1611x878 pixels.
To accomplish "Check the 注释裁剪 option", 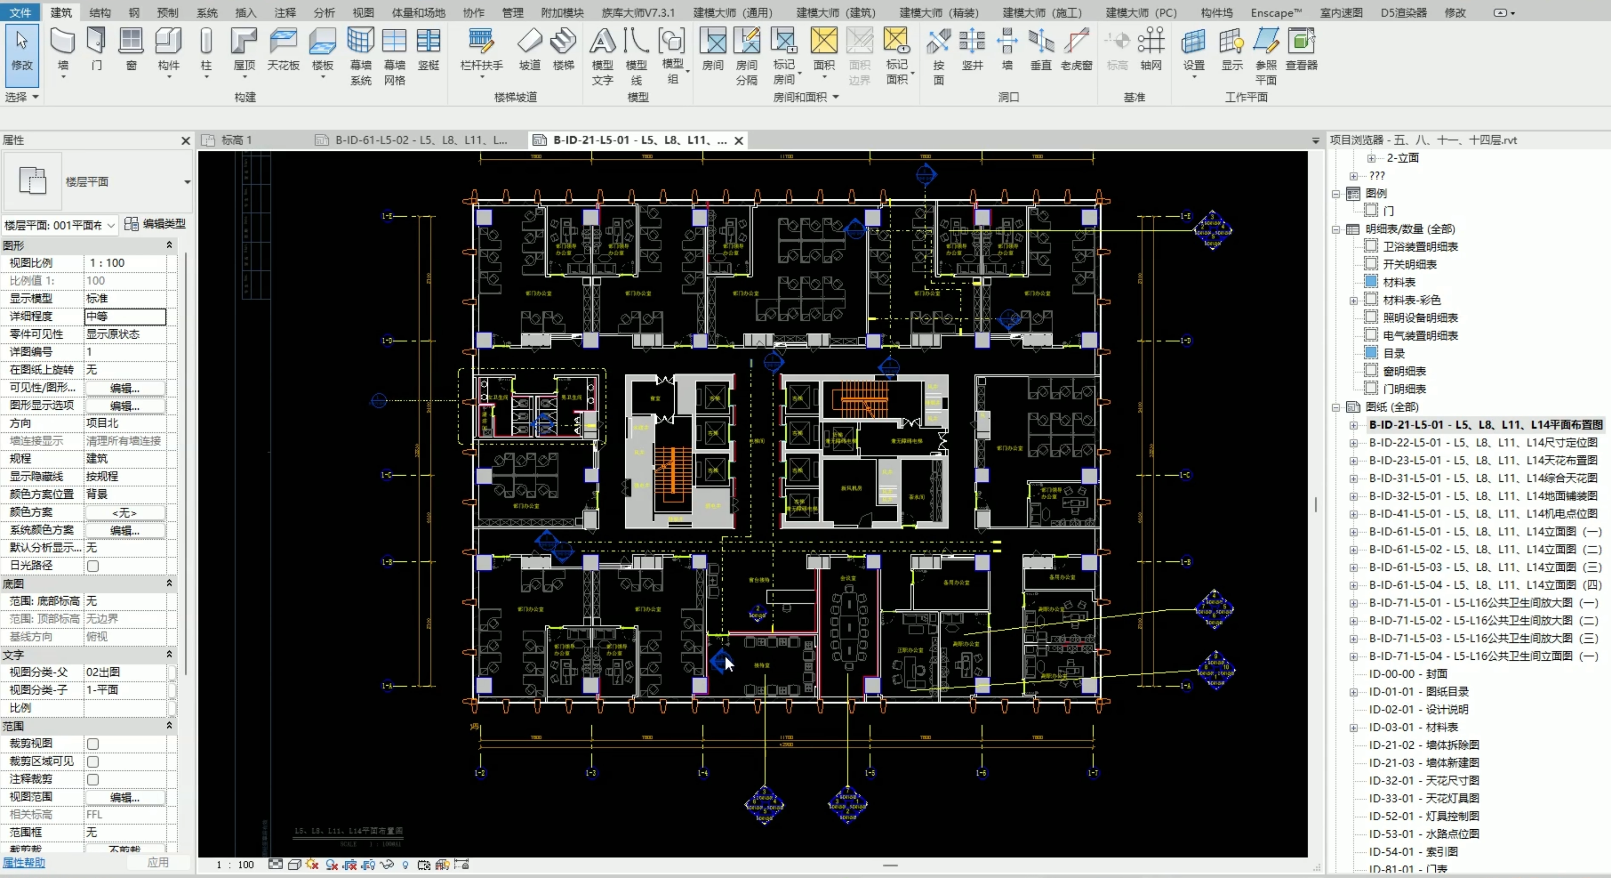I will pos(93,780).
